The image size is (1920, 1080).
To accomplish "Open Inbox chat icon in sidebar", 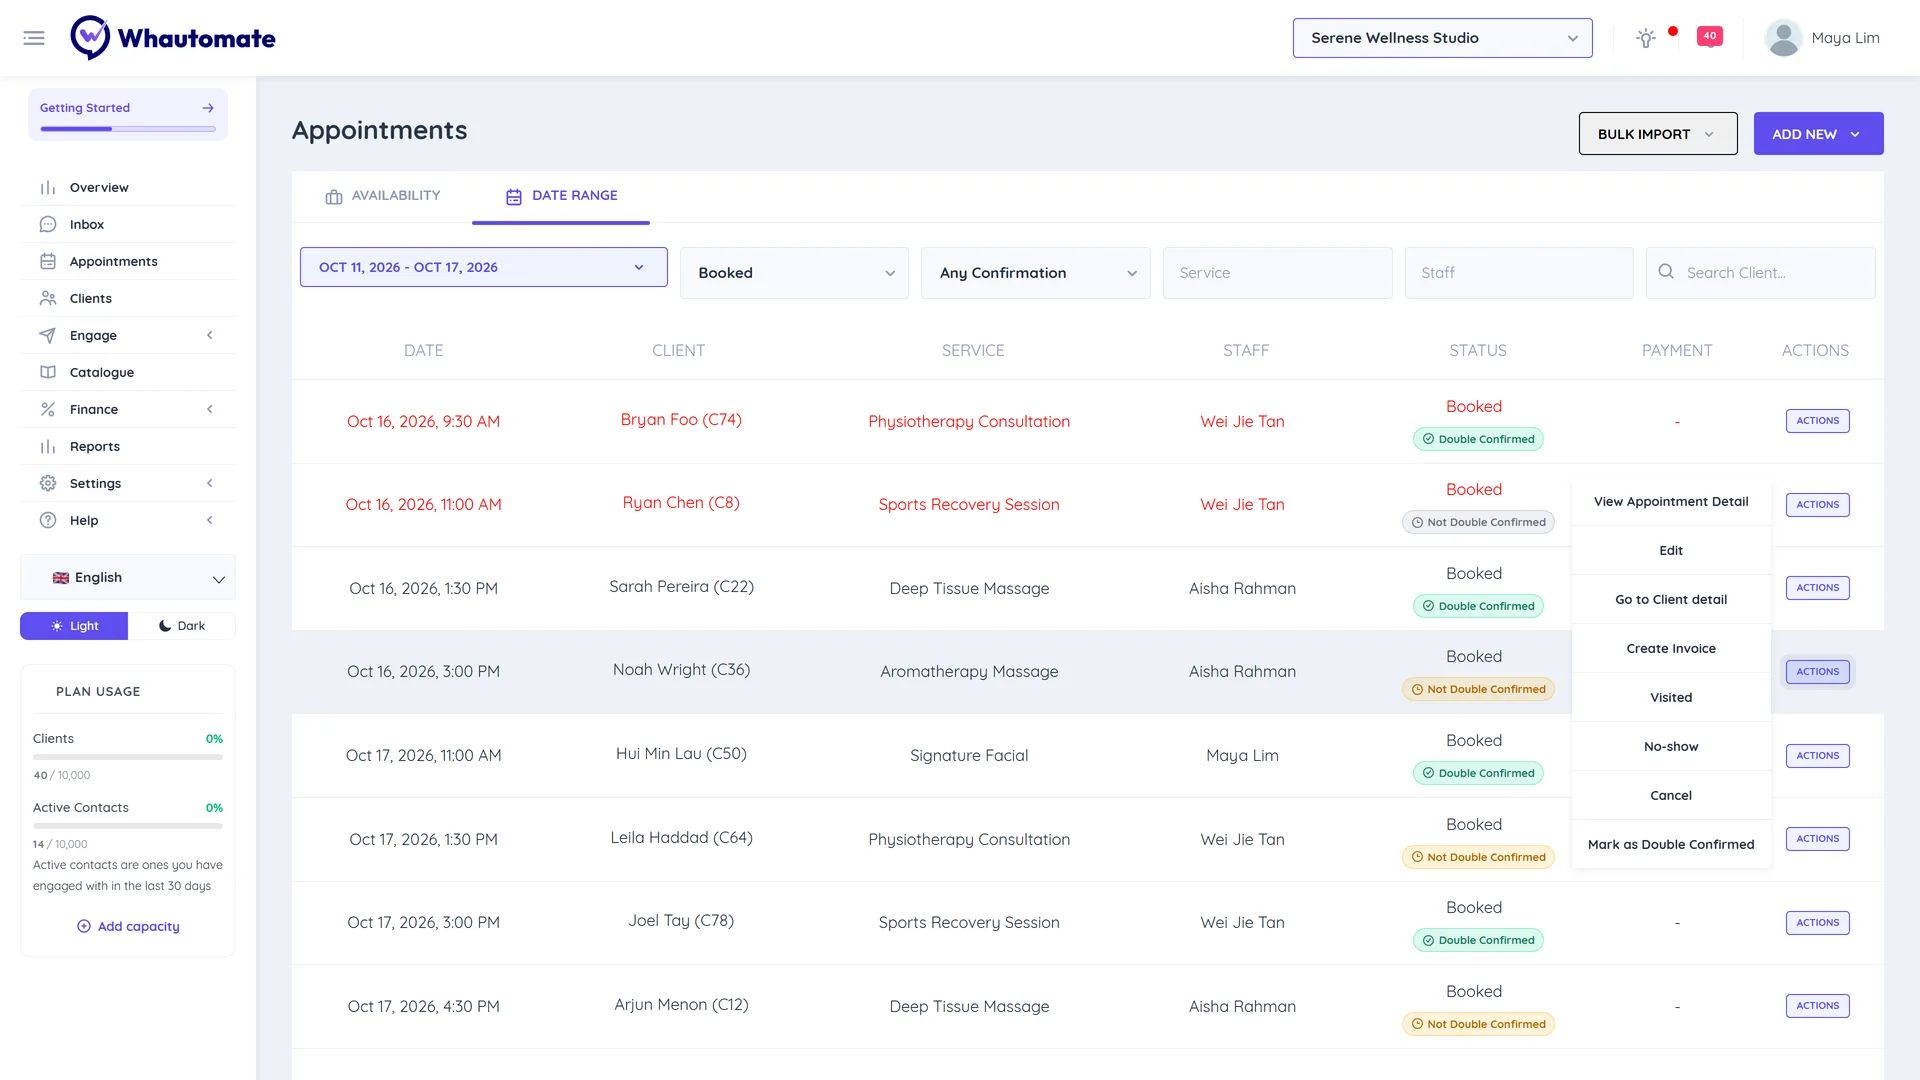I will pos(48,224).
